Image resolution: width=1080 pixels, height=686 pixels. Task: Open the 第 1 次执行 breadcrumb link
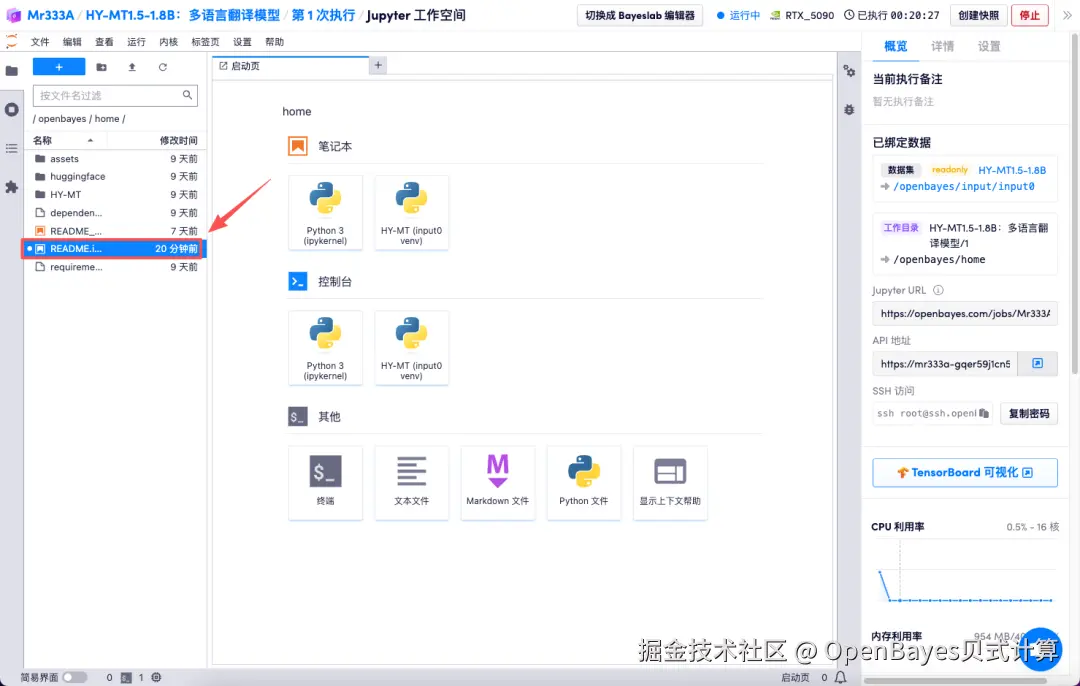point(323,15)
